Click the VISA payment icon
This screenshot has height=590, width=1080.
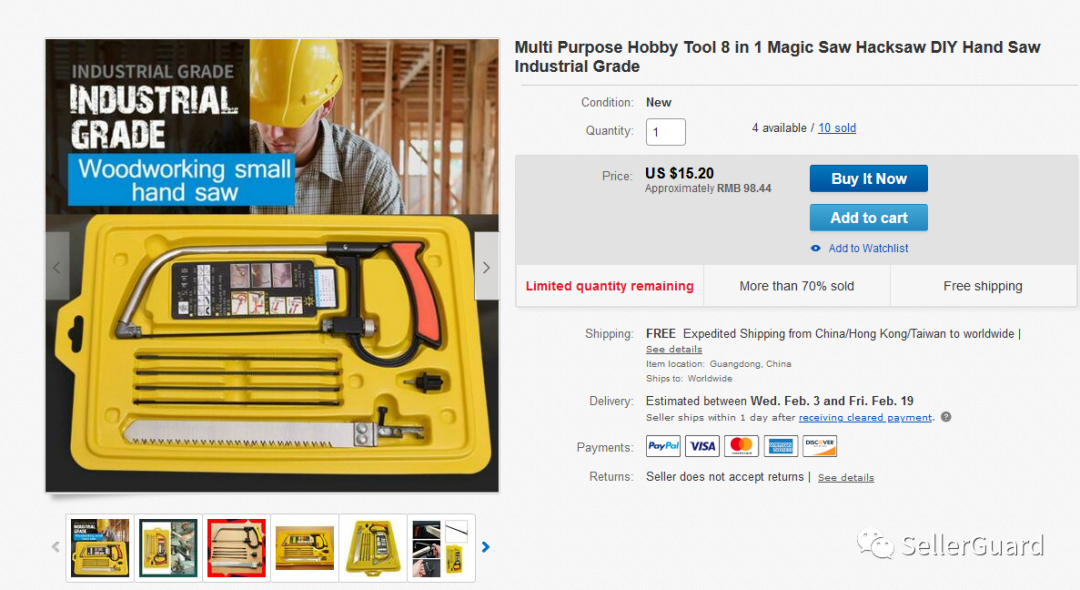pyautogui.click(x=703, y=446)
